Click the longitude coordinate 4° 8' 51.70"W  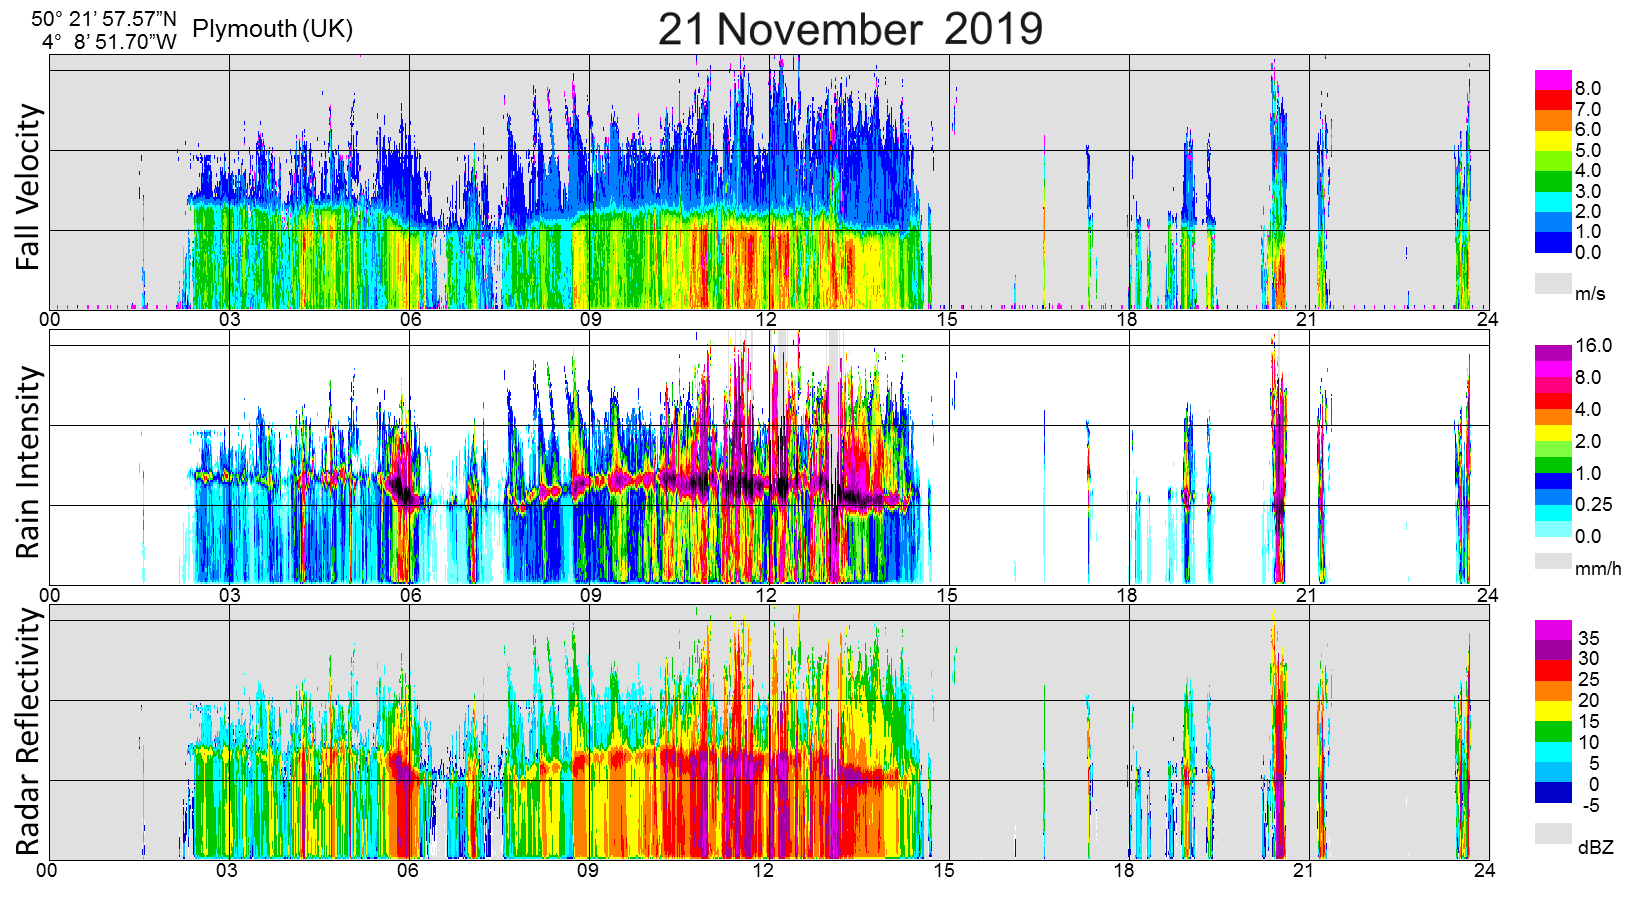pyautogui.click(x=109, y=42)
